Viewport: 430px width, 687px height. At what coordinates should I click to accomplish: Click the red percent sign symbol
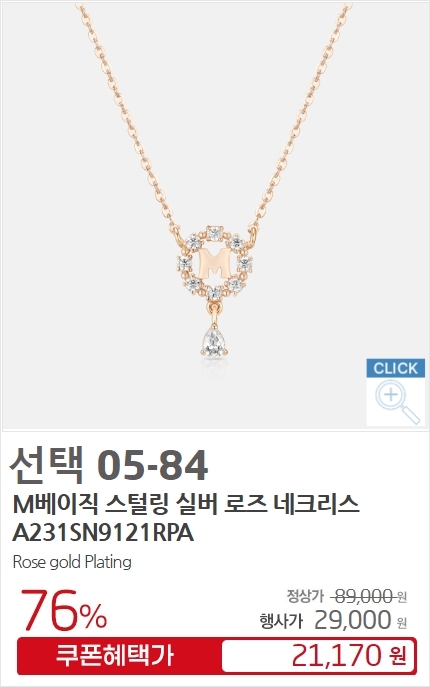click(x=93, y=616)
